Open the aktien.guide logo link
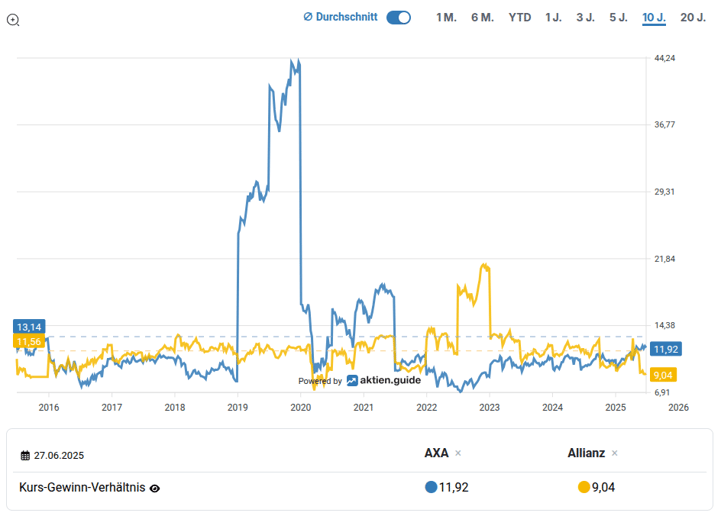Screen dimensions: 721x516 (383, 380)
